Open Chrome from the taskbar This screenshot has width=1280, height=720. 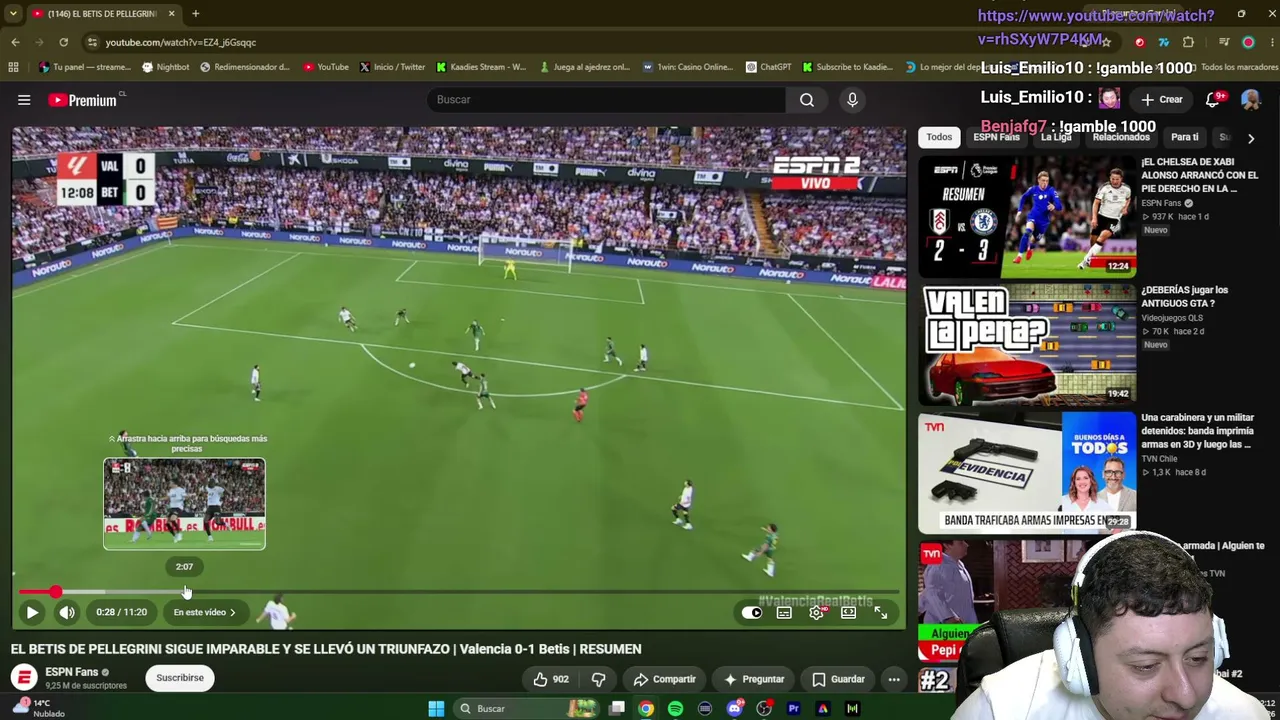647,709
